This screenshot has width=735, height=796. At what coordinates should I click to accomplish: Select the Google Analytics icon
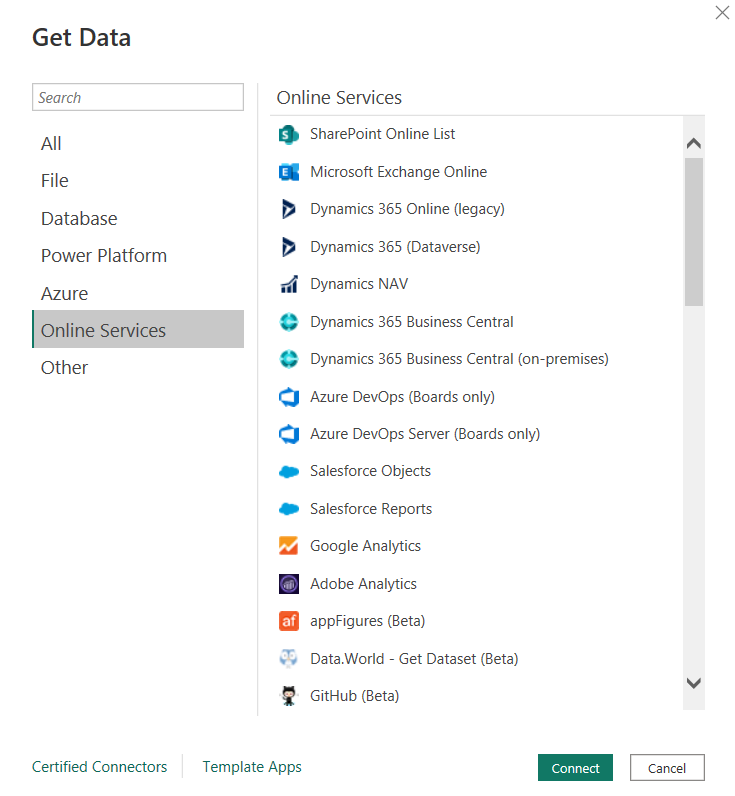point(289,547)
